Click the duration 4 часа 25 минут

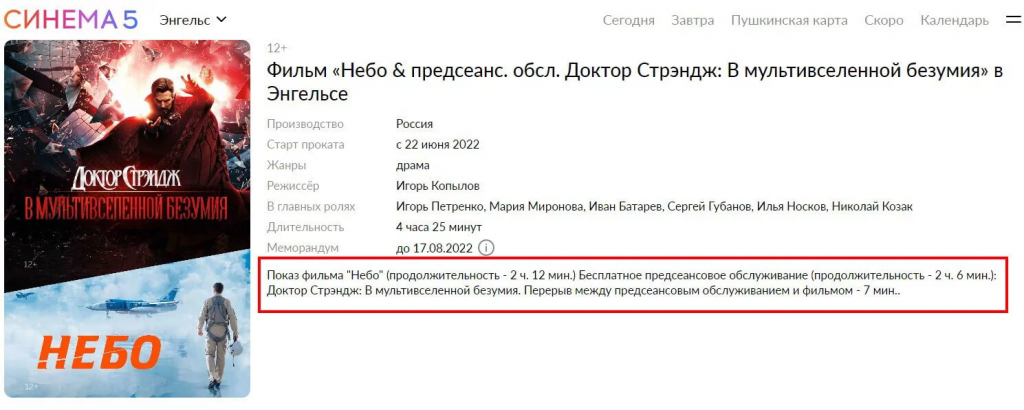(439, 227)
